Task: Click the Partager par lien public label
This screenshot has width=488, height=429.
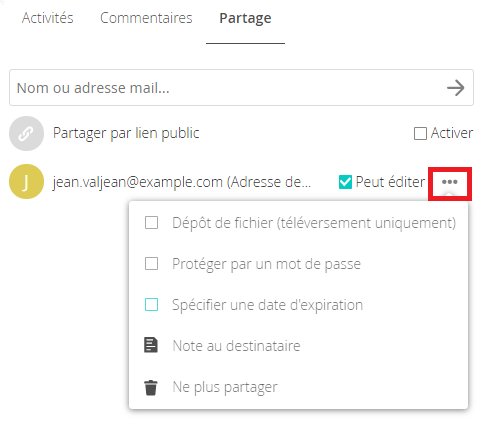Action: pos(126,134)
